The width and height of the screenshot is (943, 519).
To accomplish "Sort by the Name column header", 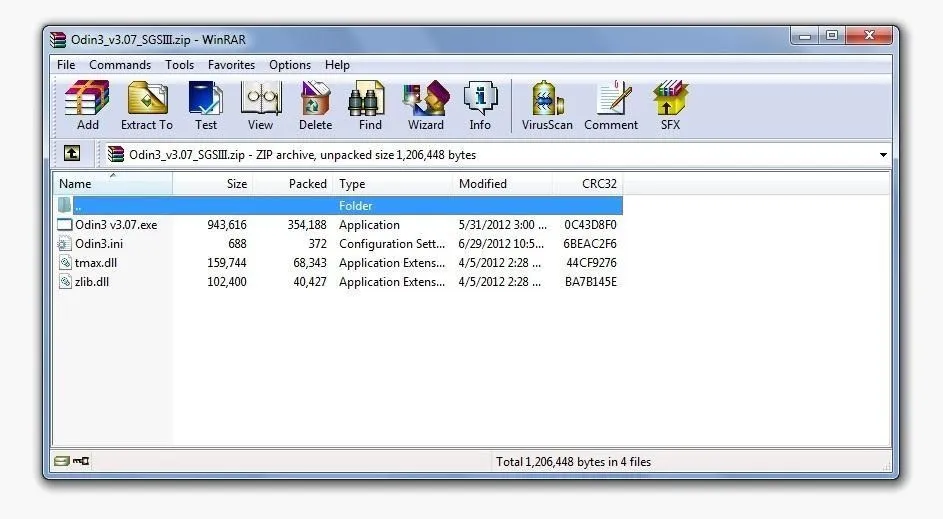I will coord(113,183).
